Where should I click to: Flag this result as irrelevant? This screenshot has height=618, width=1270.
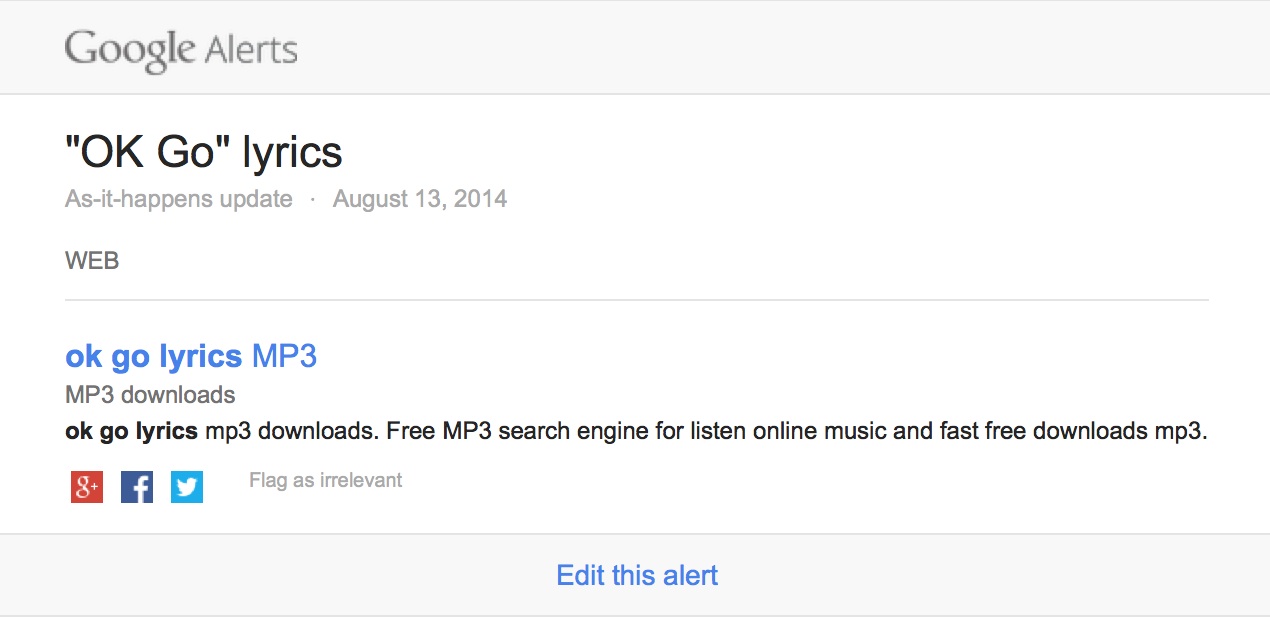325,480
